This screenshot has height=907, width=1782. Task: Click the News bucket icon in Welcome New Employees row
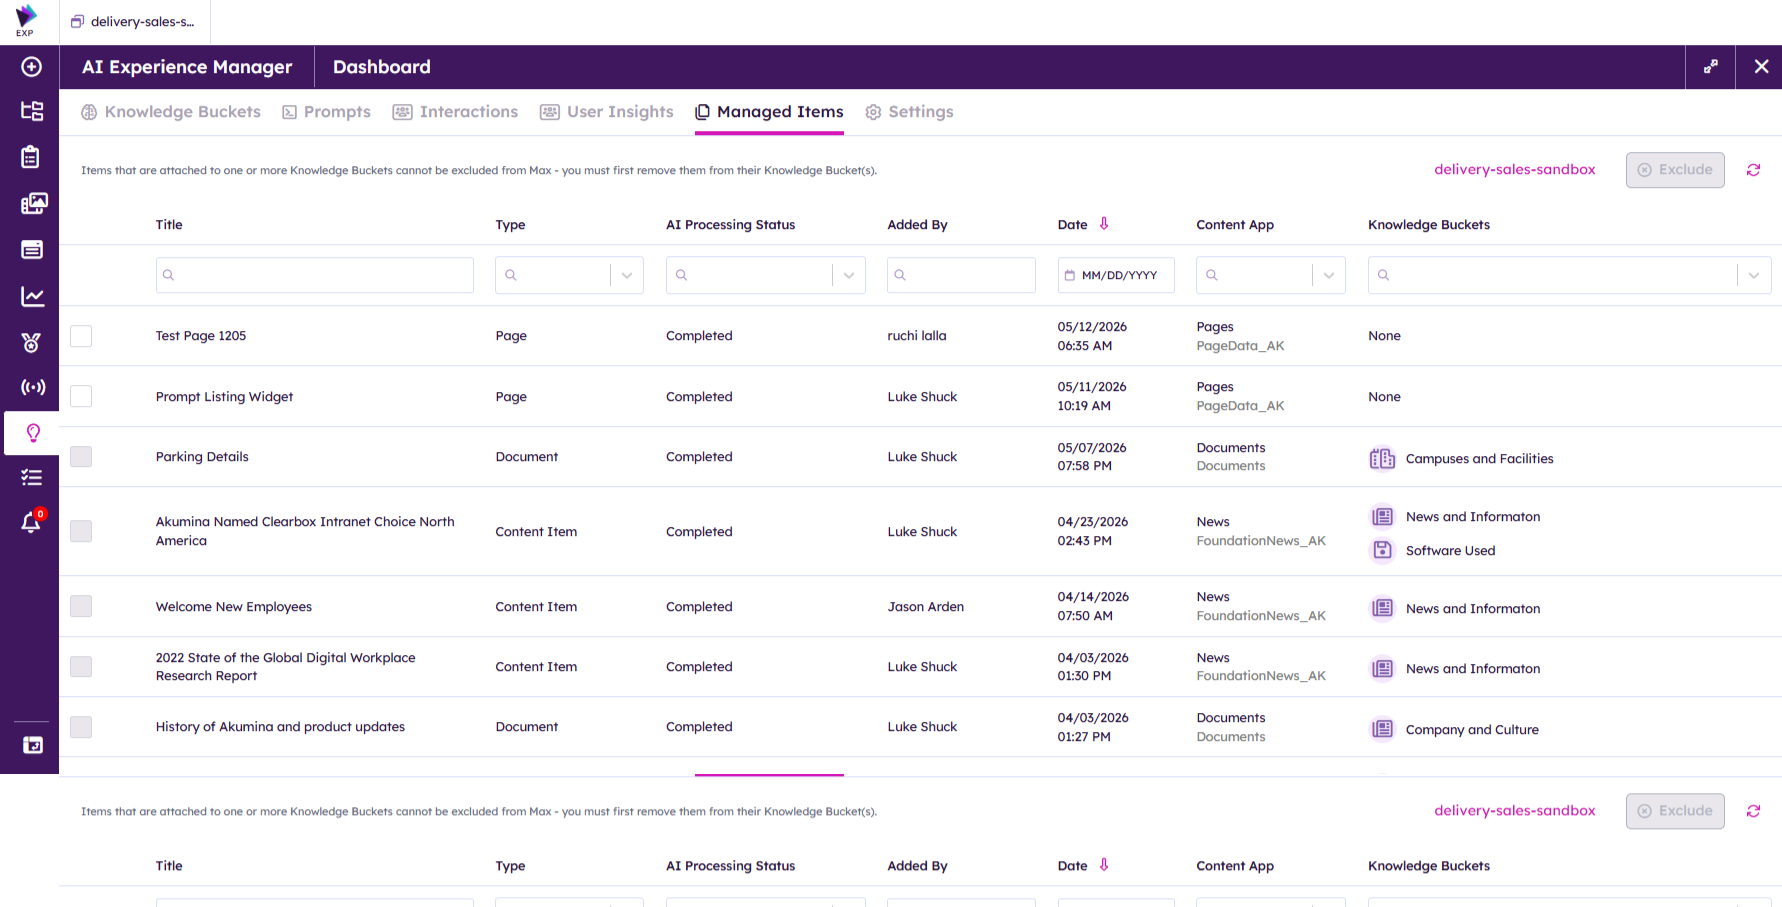1382,608
